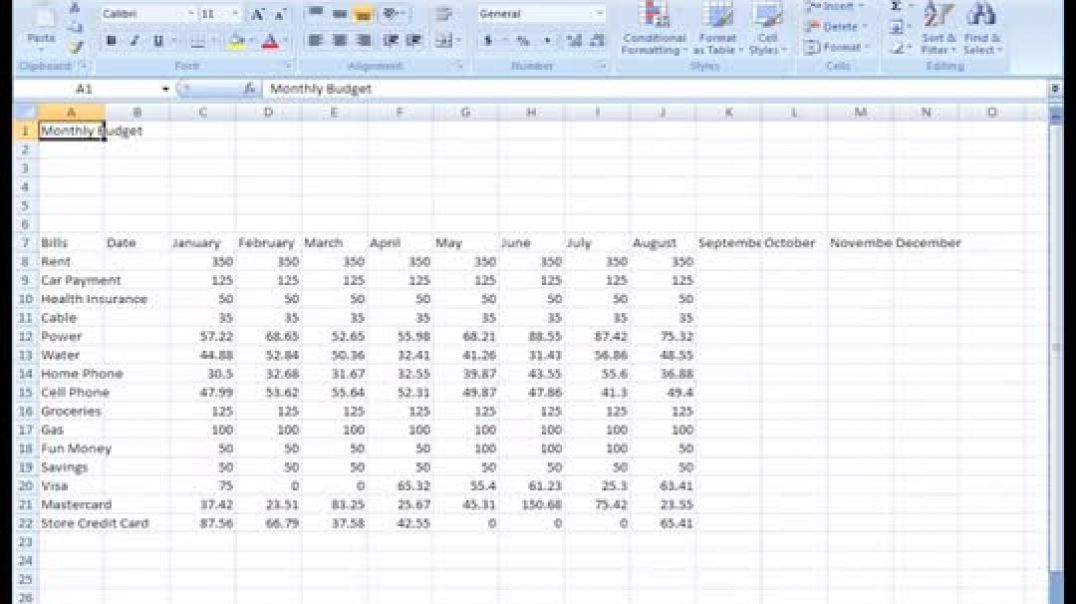1076x604 pixels.
Task: Open Sort & Filter menu
Action: pos(938,29)
